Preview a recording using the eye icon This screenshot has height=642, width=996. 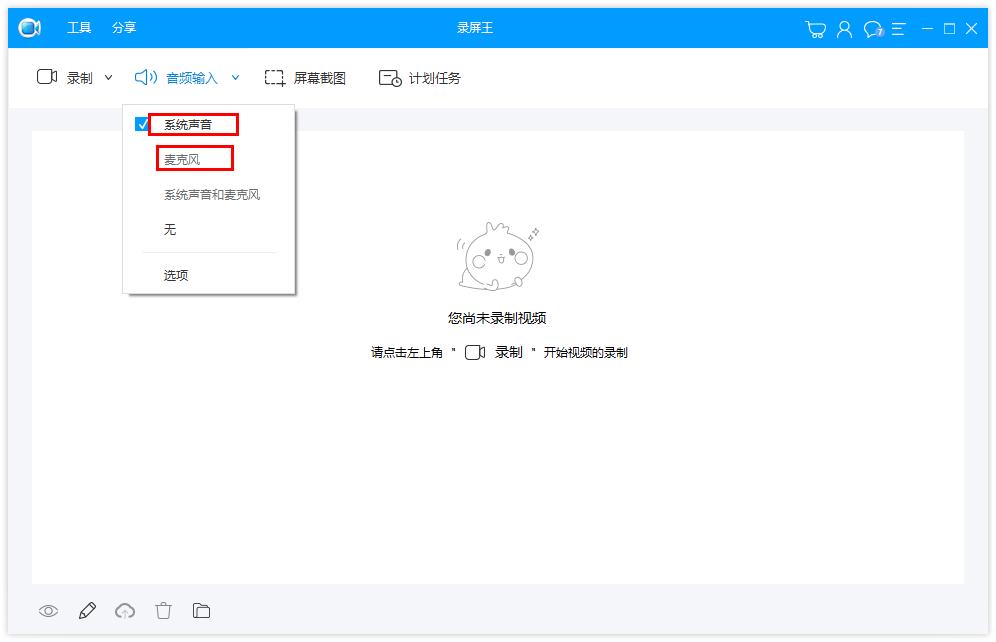(47, 610)
